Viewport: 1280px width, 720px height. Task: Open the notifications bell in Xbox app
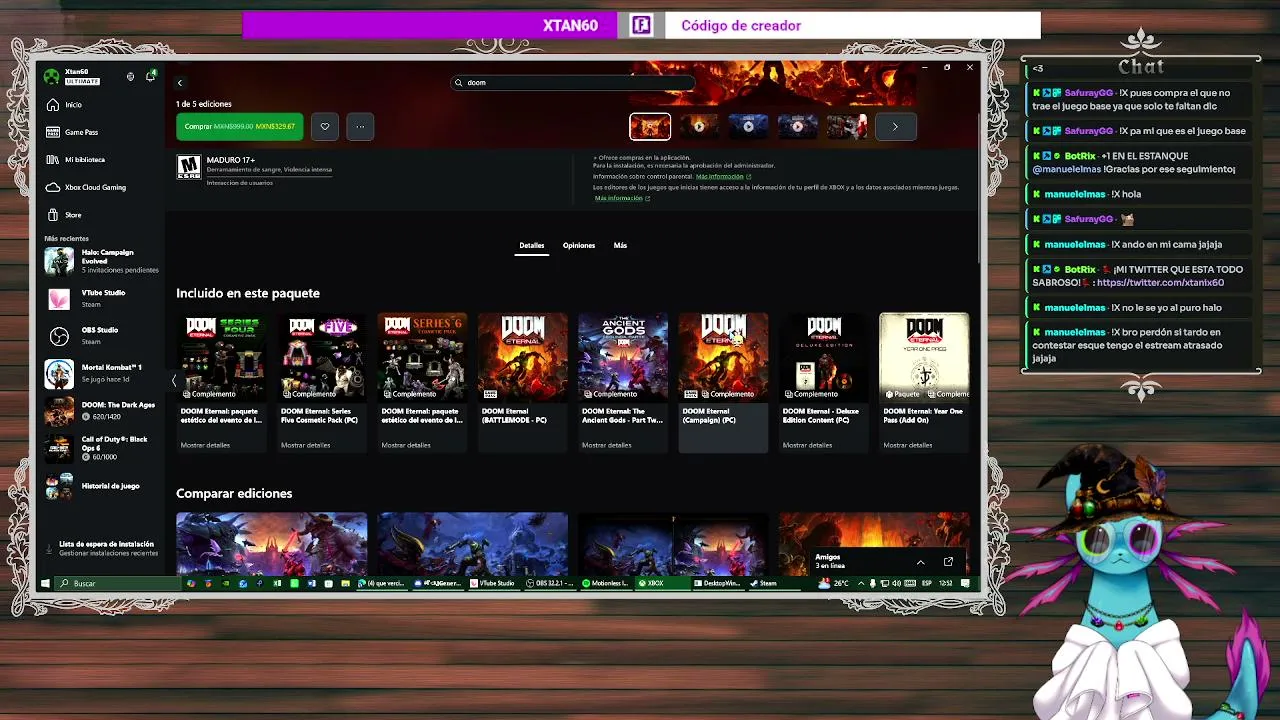151,76
